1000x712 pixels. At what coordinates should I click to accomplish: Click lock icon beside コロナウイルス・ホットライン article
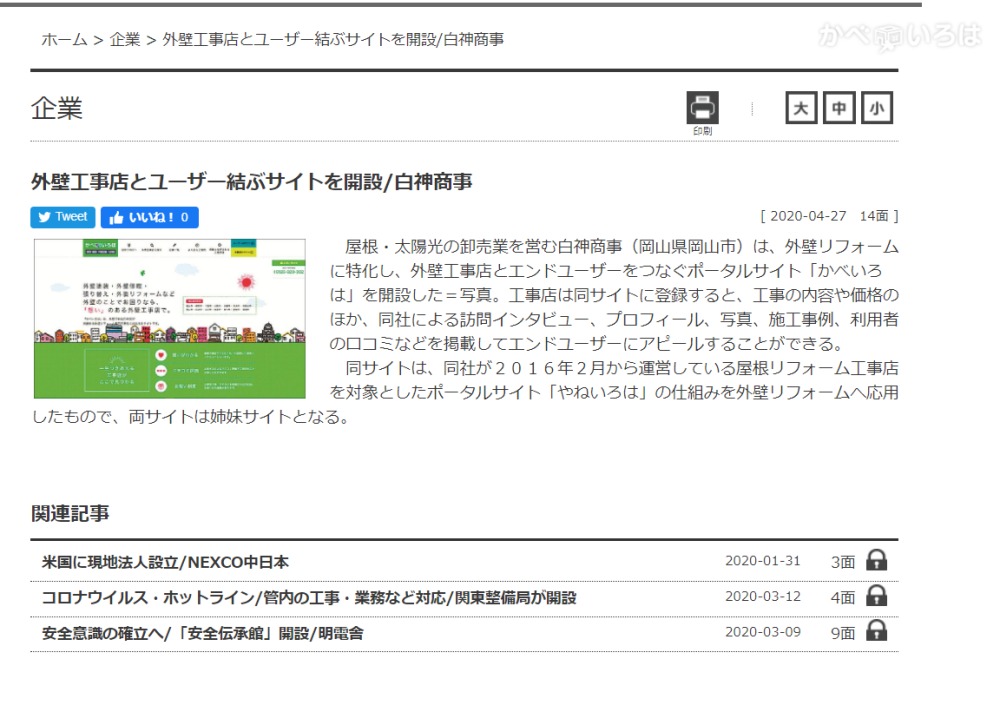(x=877, y=596)
